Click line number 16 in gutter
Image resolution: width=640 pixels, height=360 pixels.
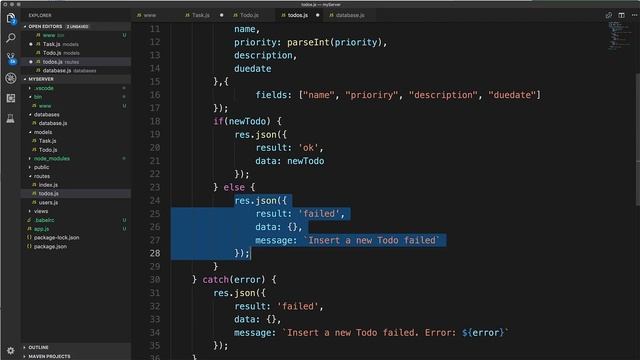(x=155, y=95)
